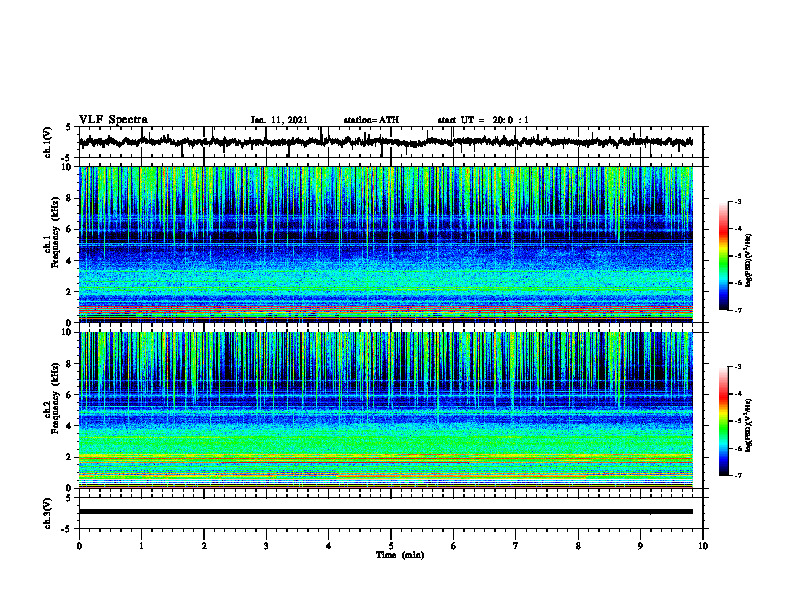Click the "0" tick on the time axis
The image size is (792, 612).
[79, 546]
